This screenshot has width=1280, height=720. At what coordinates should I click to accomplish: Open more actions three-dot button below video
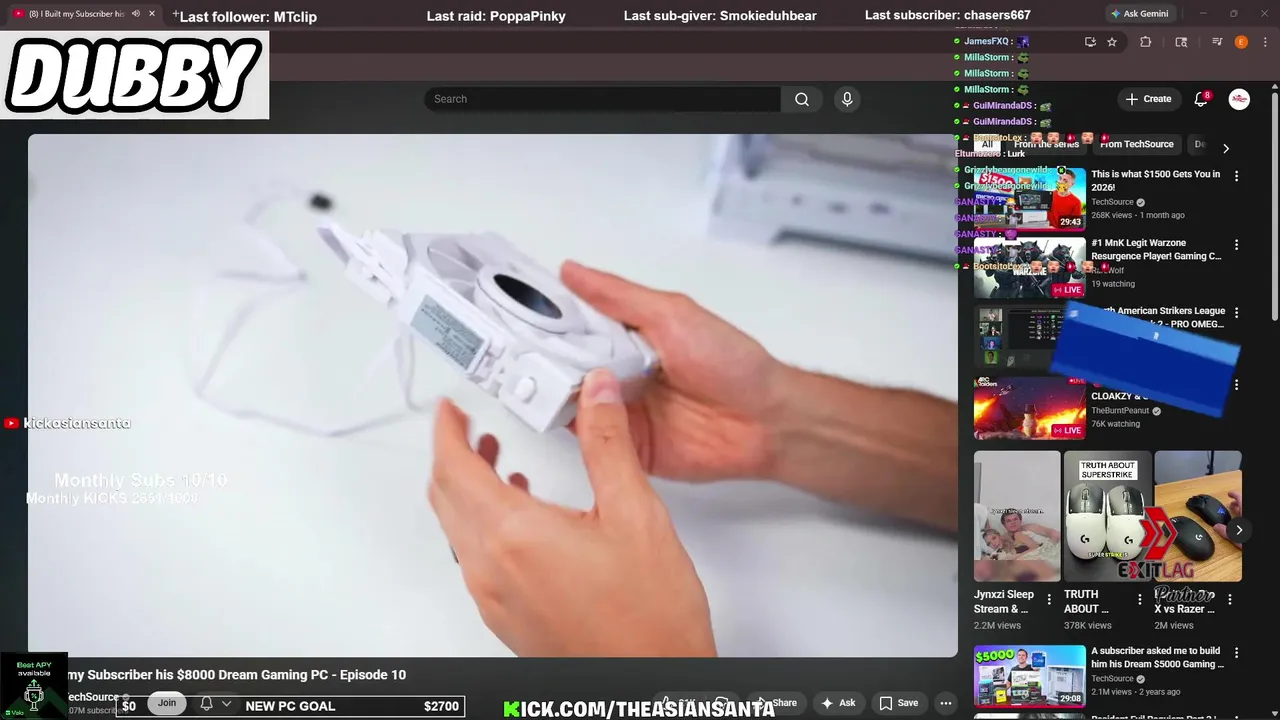tap(946, 703)
